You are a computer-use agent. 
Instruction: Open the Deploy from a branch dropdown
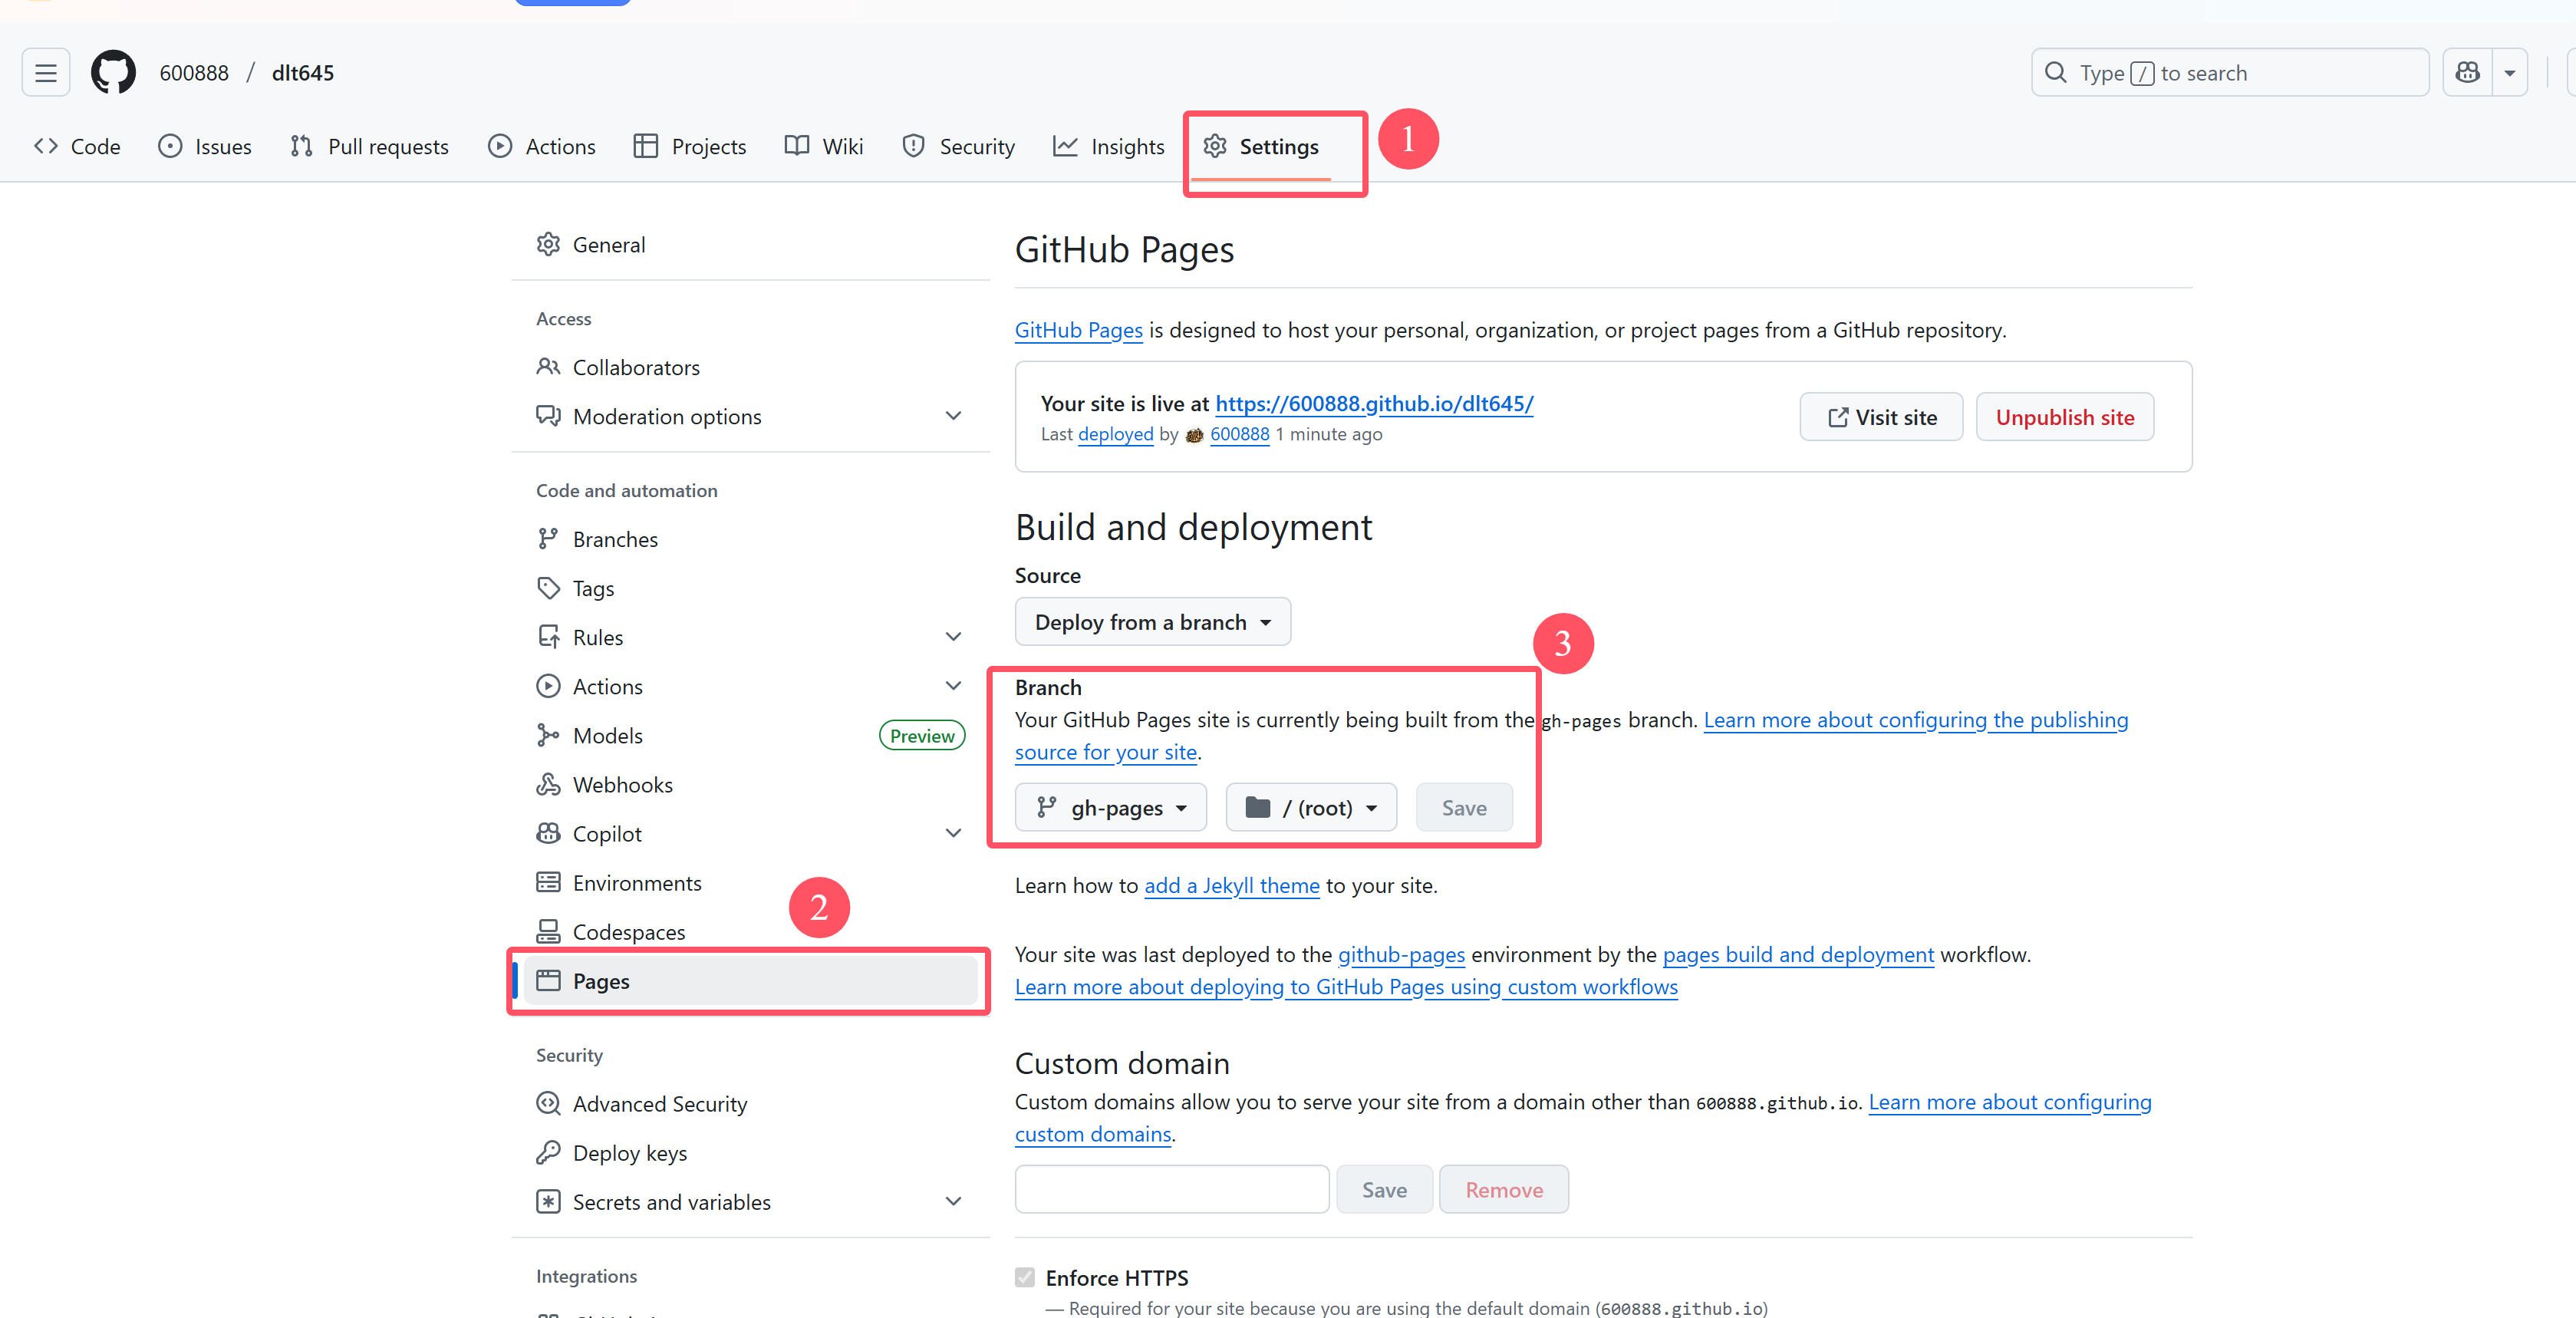1152,622
